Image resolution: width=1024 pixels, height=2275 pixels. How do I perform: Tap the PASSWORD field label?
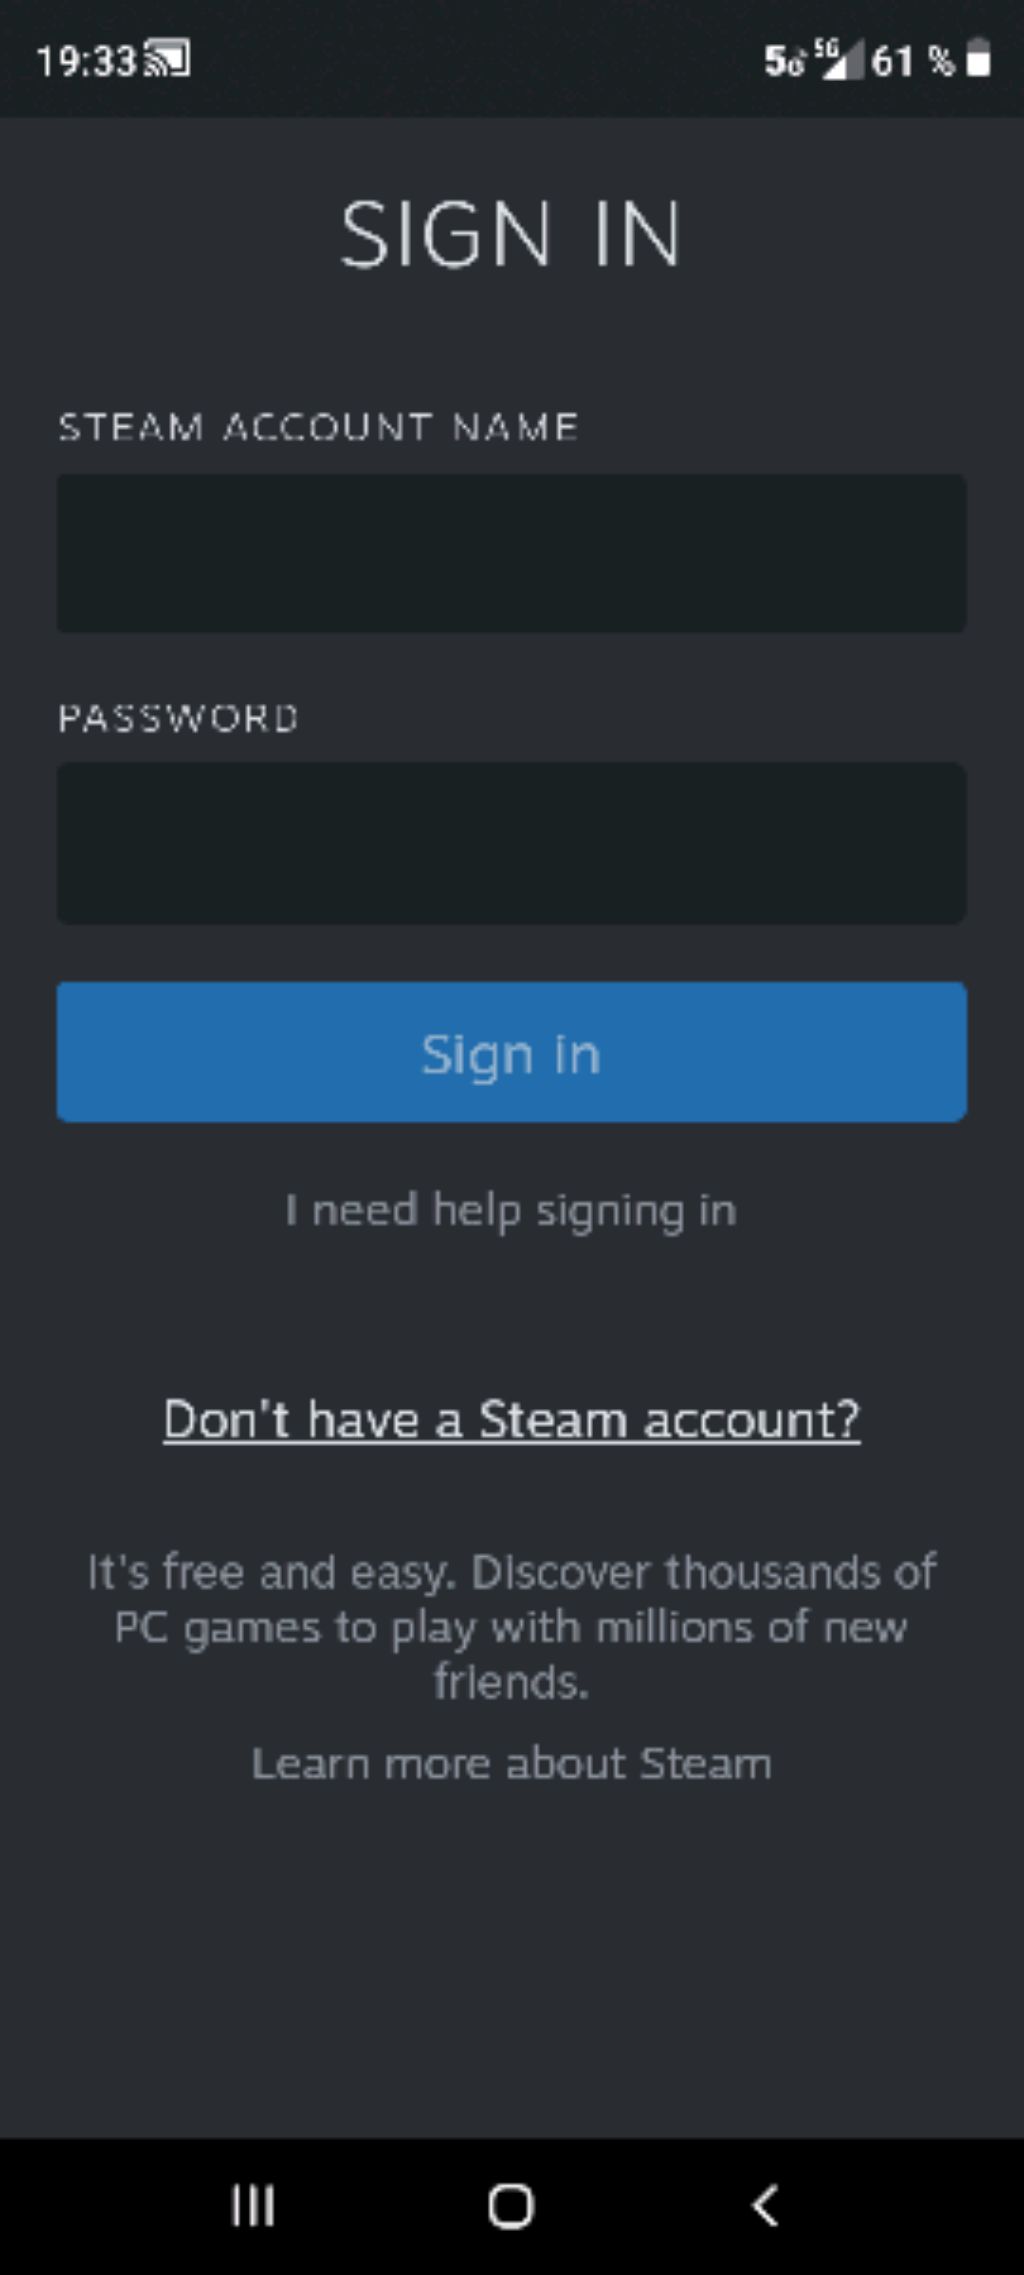[x=178, y=718]
